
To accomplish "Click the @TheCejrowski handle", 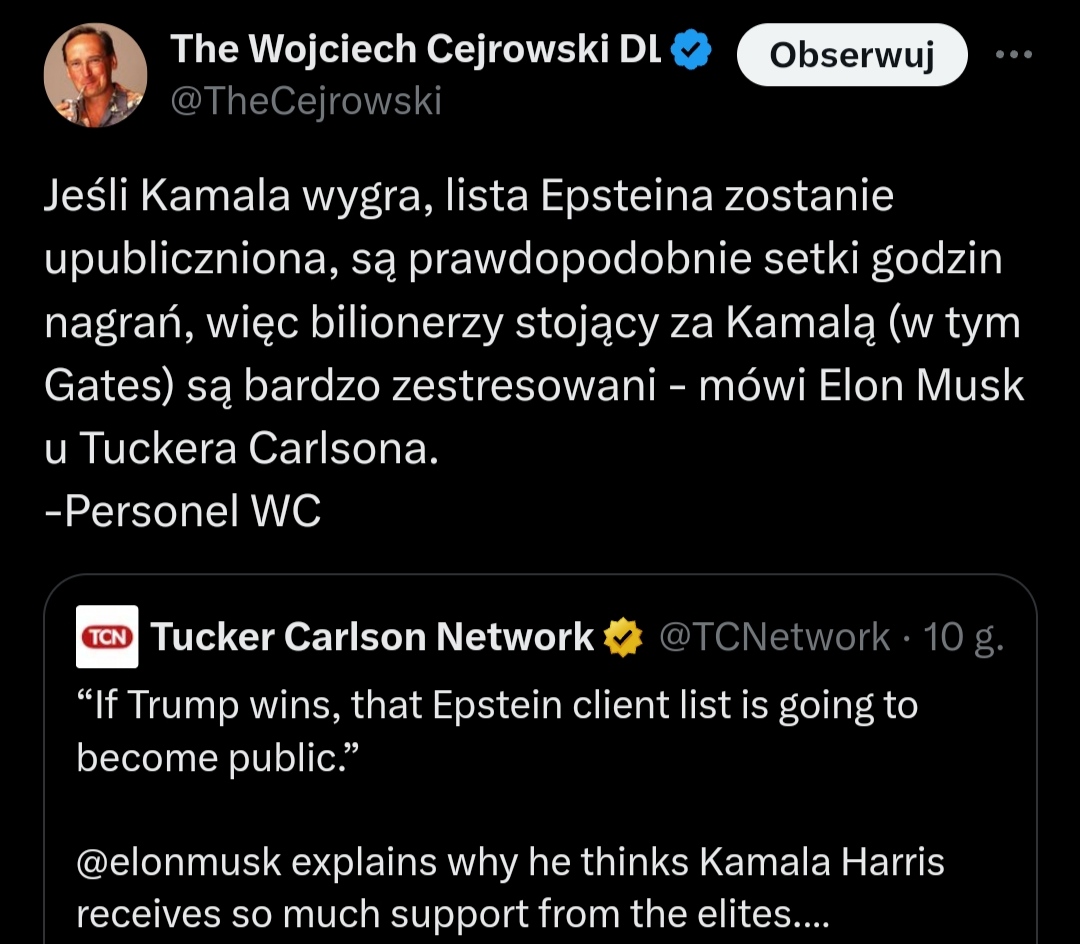I will point(306,101).
